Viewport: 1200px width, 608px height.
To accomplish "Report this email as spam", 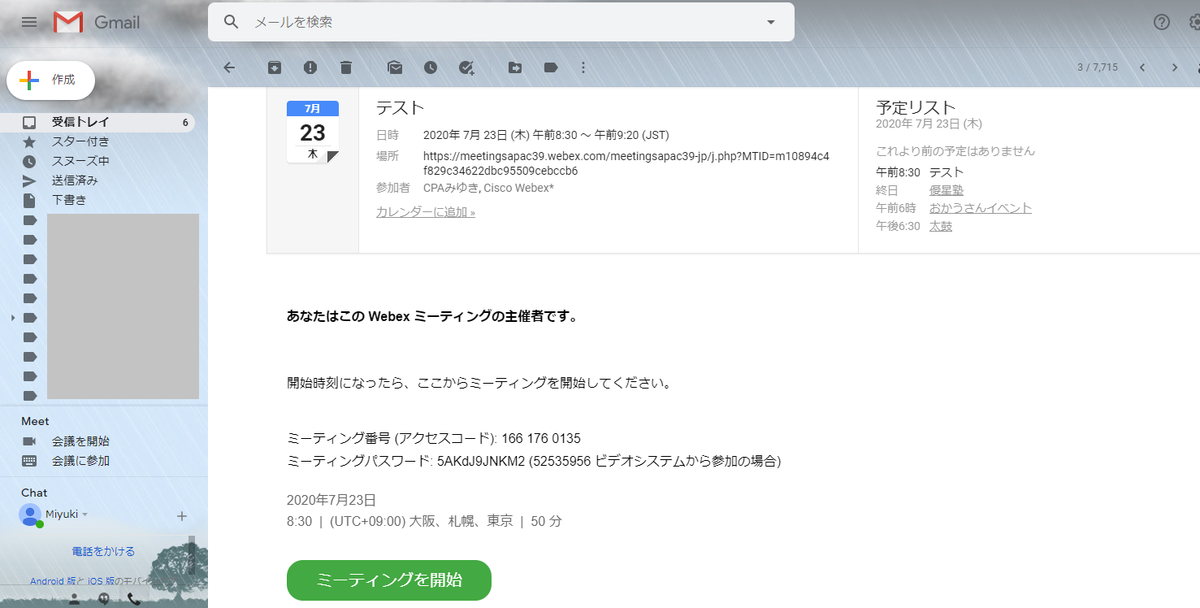I will 310,67.
